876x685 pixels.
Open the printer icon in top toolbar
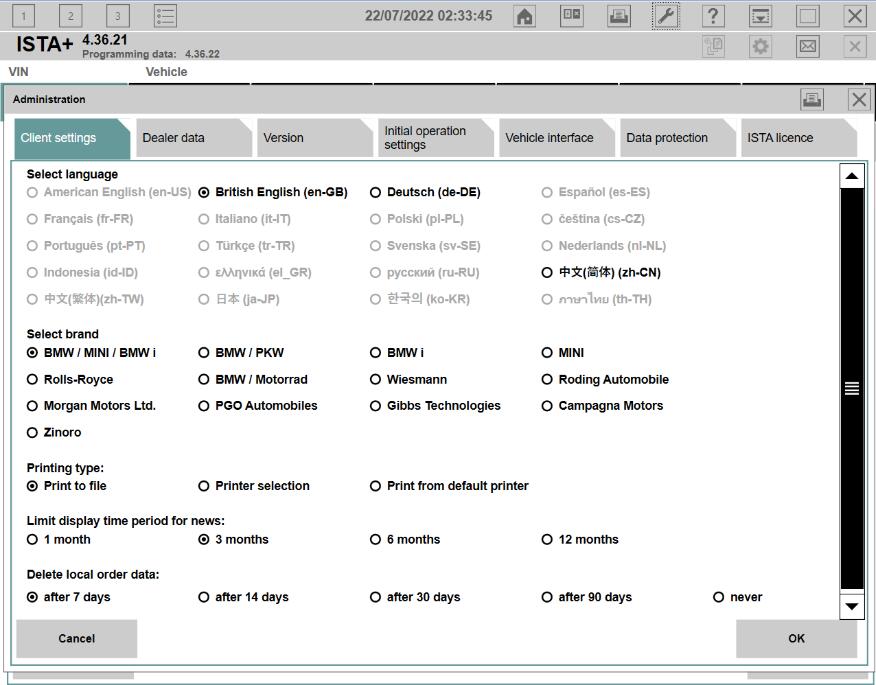[x=618, y=16]
